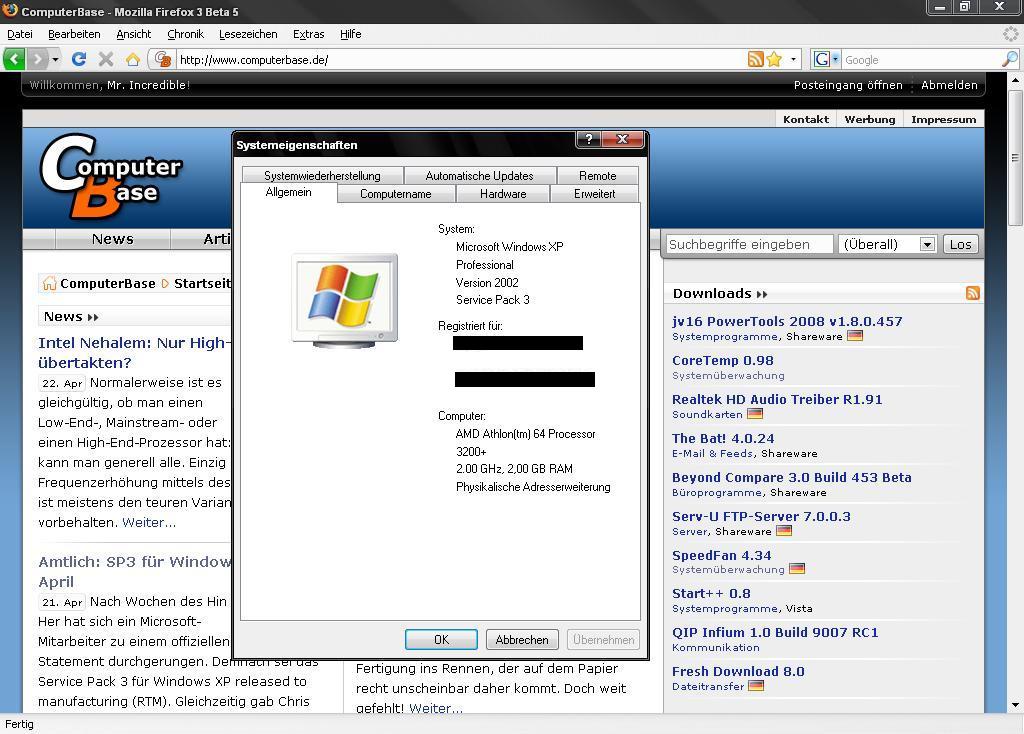The image size is (1024, 734).
Task: Click the Abmelden link
Action: coord(949,85)
